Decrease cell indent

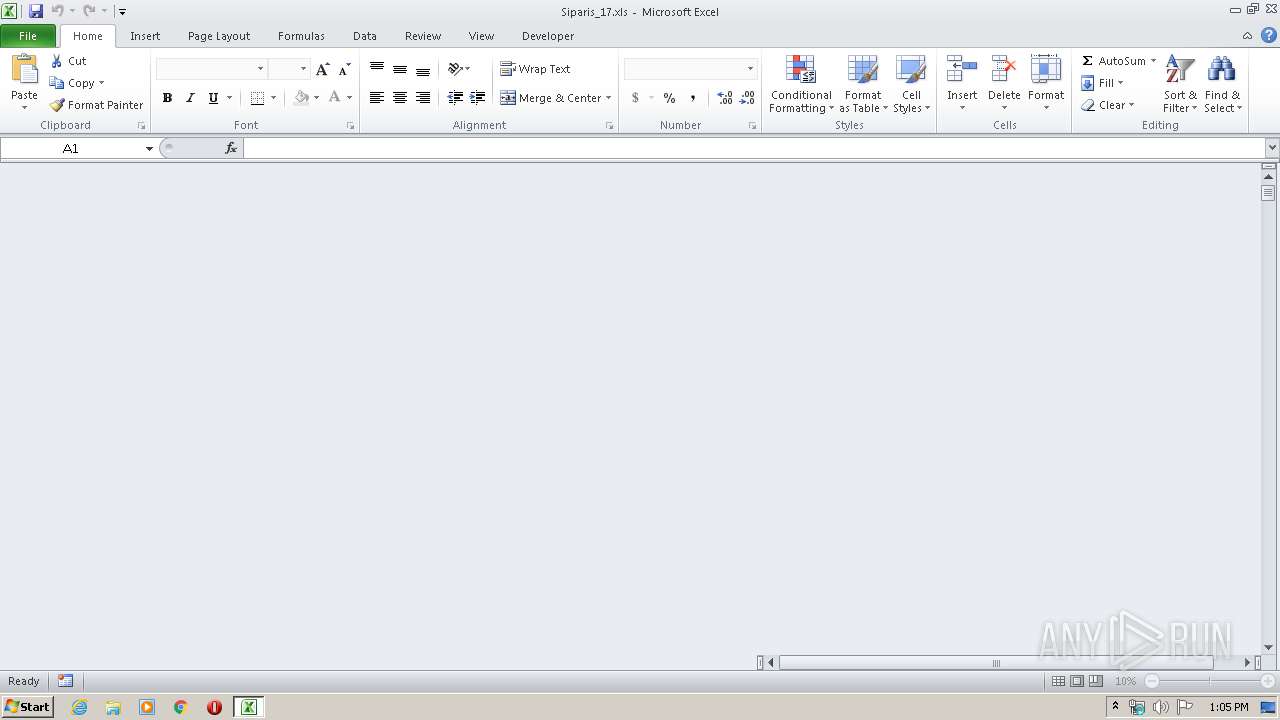coord(455,98)
